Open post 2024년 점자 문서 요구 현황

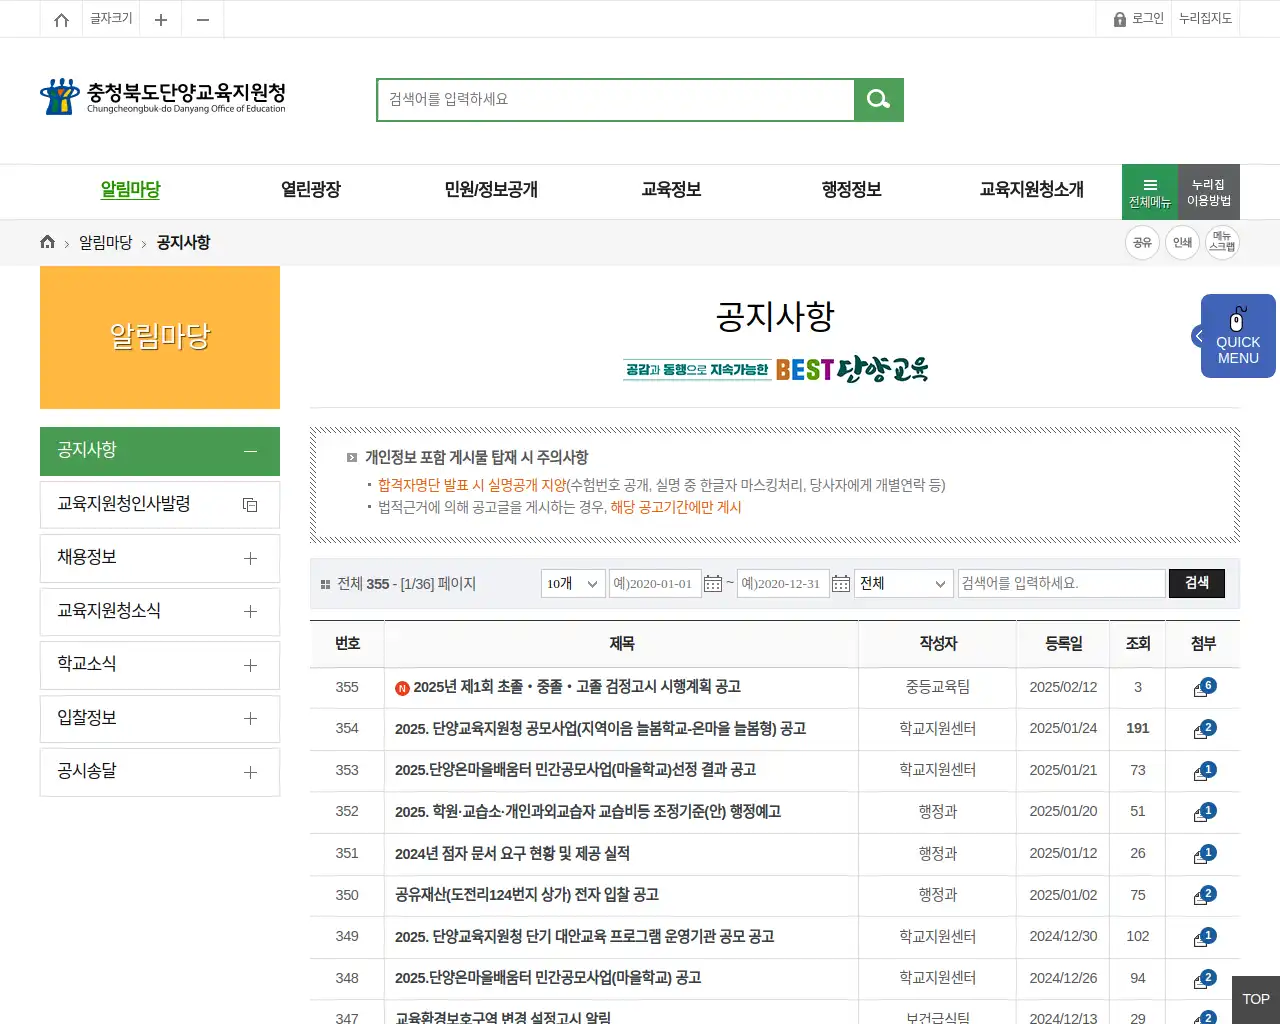tap(512, 854)
